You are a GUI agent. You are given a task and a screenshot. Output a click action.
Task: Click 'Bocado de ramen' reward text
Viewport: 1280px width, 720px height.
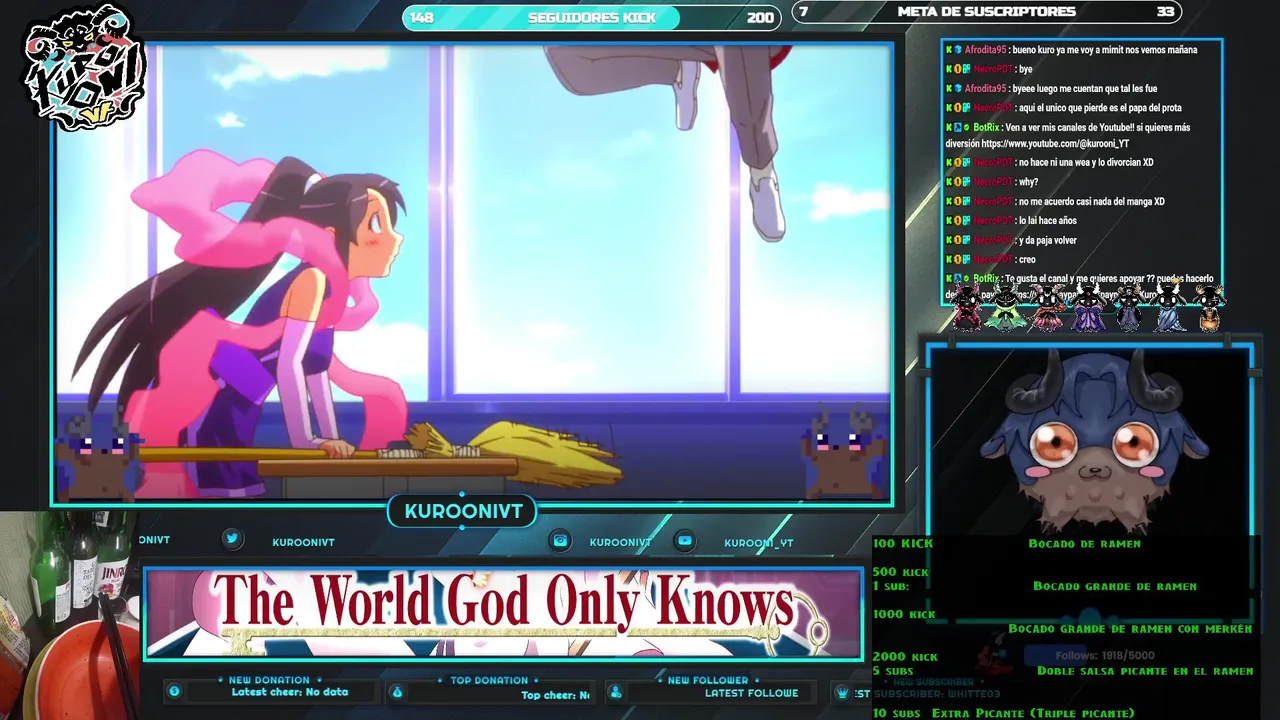[1084, 543]
